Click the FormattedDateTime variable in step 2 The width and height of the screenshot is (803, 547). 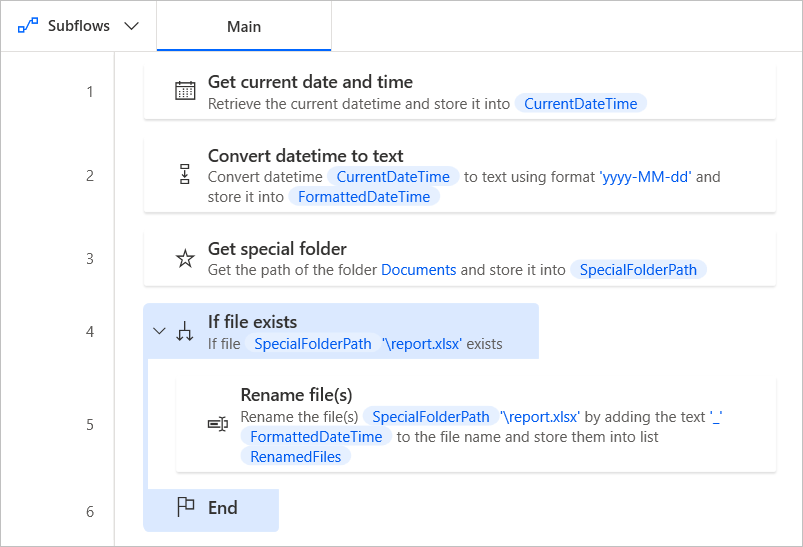click(x=364, y=197)
